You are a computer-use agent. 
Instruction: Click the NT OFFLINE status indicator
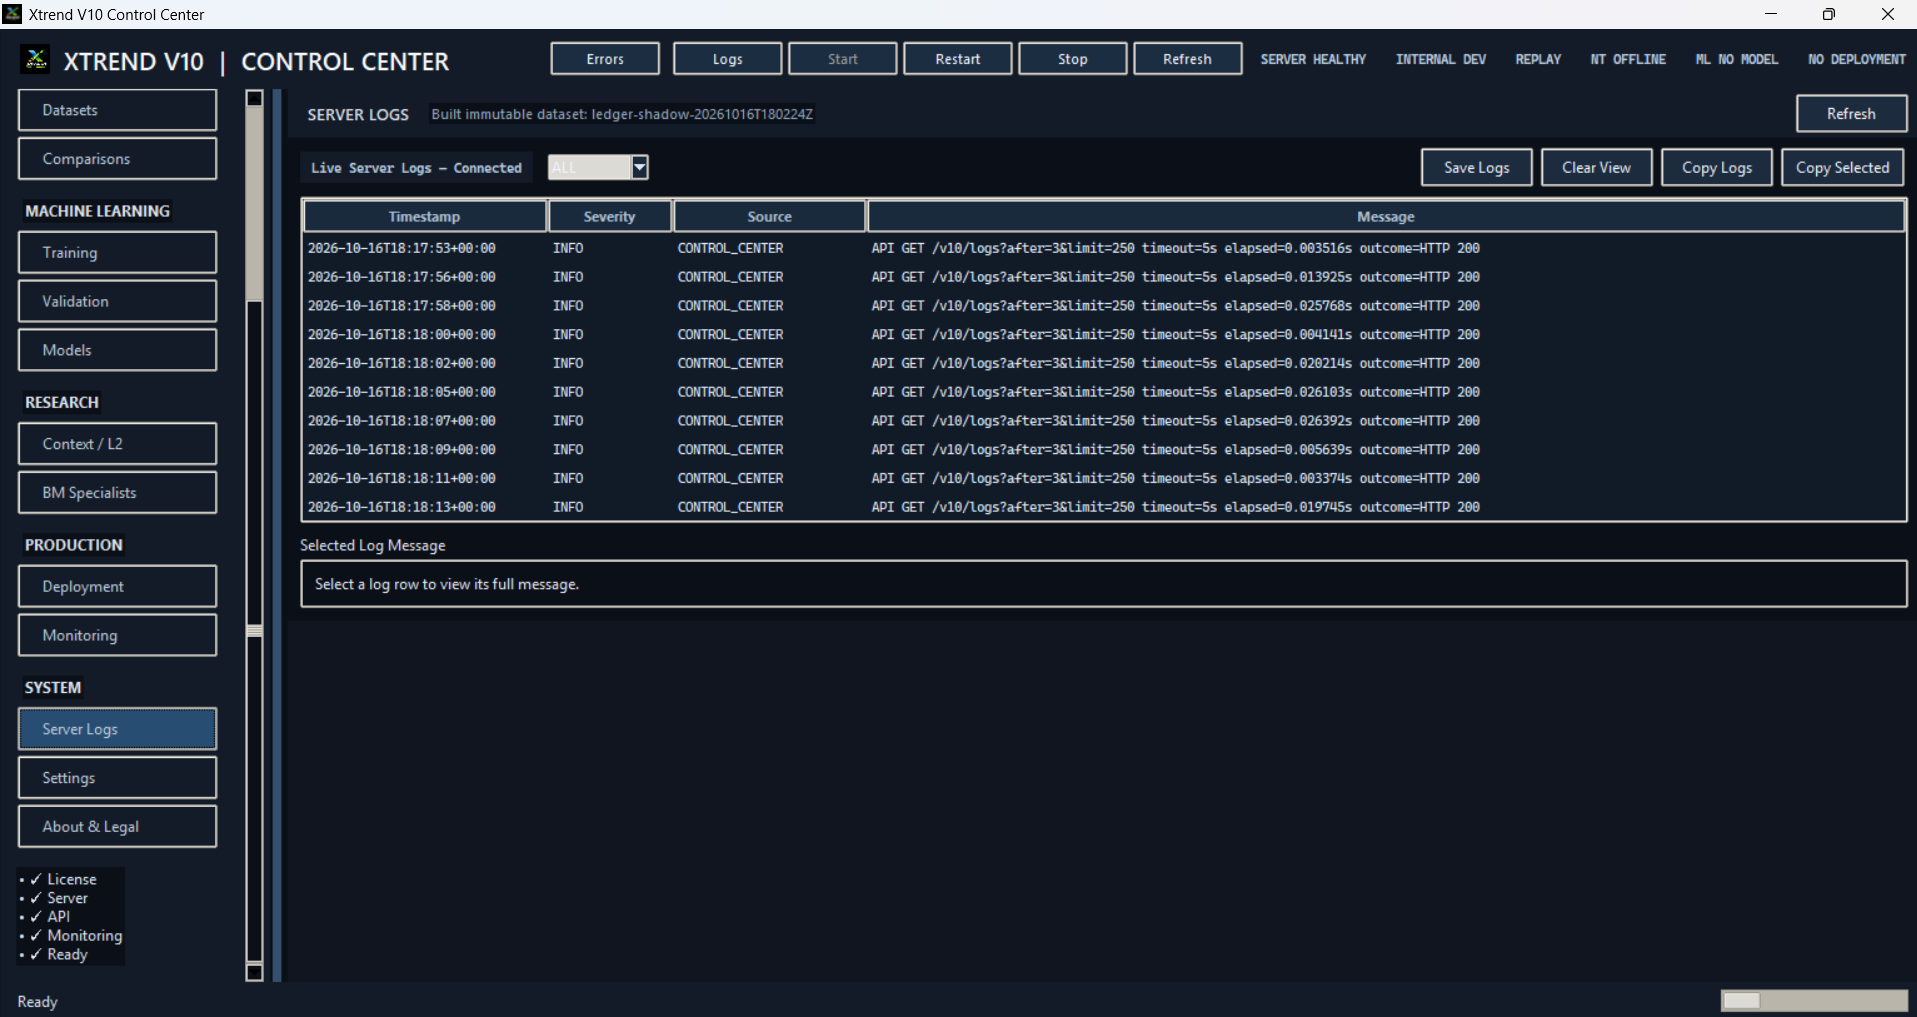pos(1628,59)
